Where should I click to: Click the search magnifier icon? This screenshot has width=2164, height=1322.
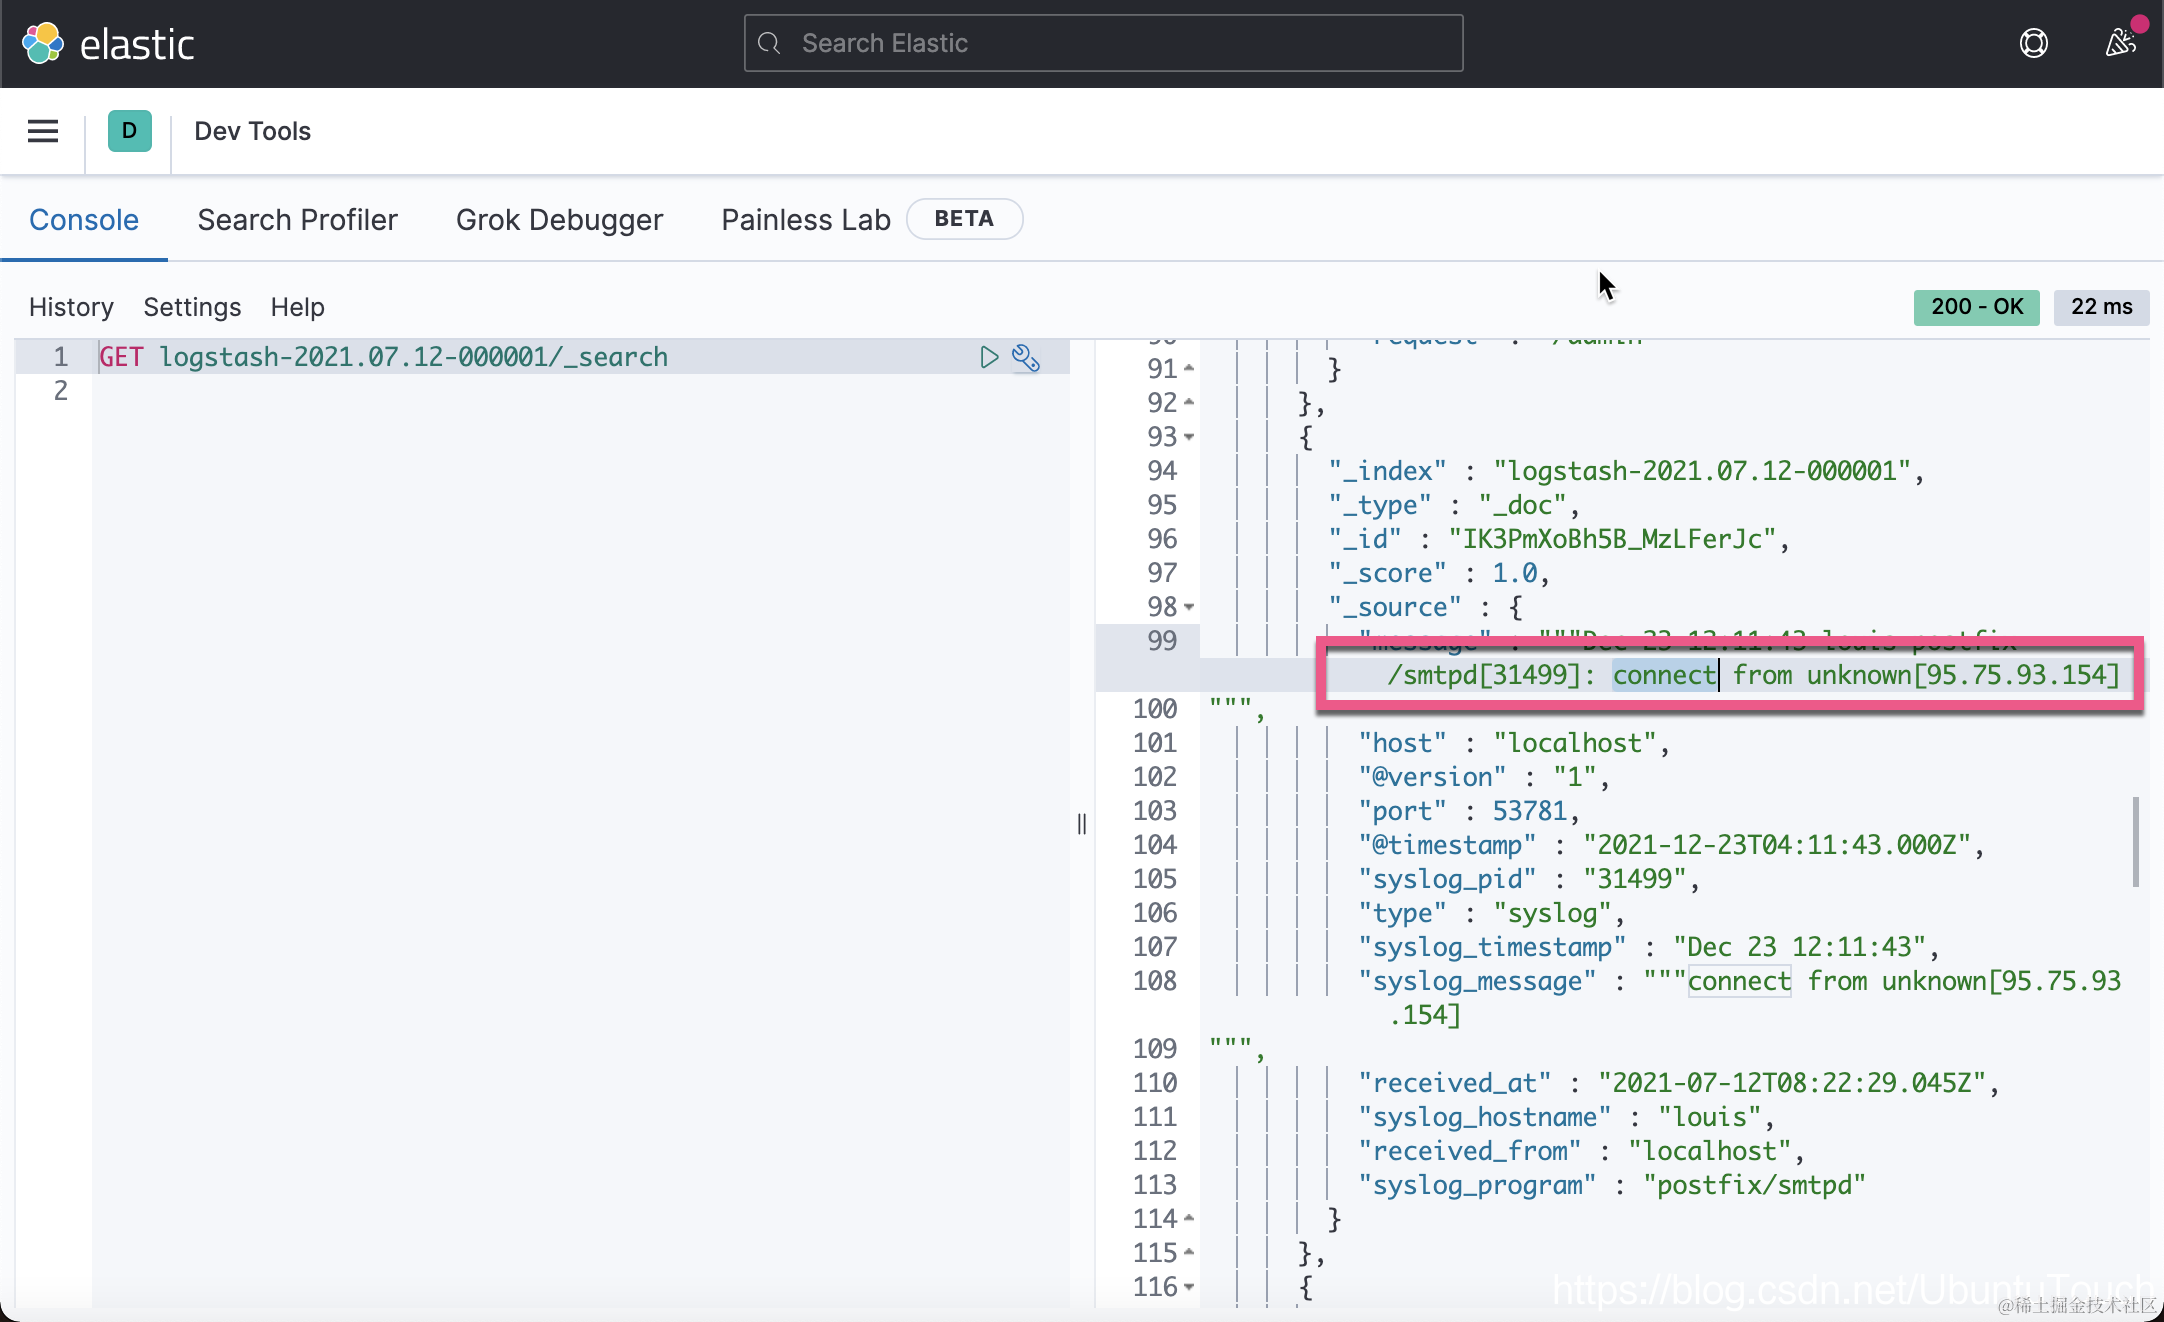pos(769,43)
